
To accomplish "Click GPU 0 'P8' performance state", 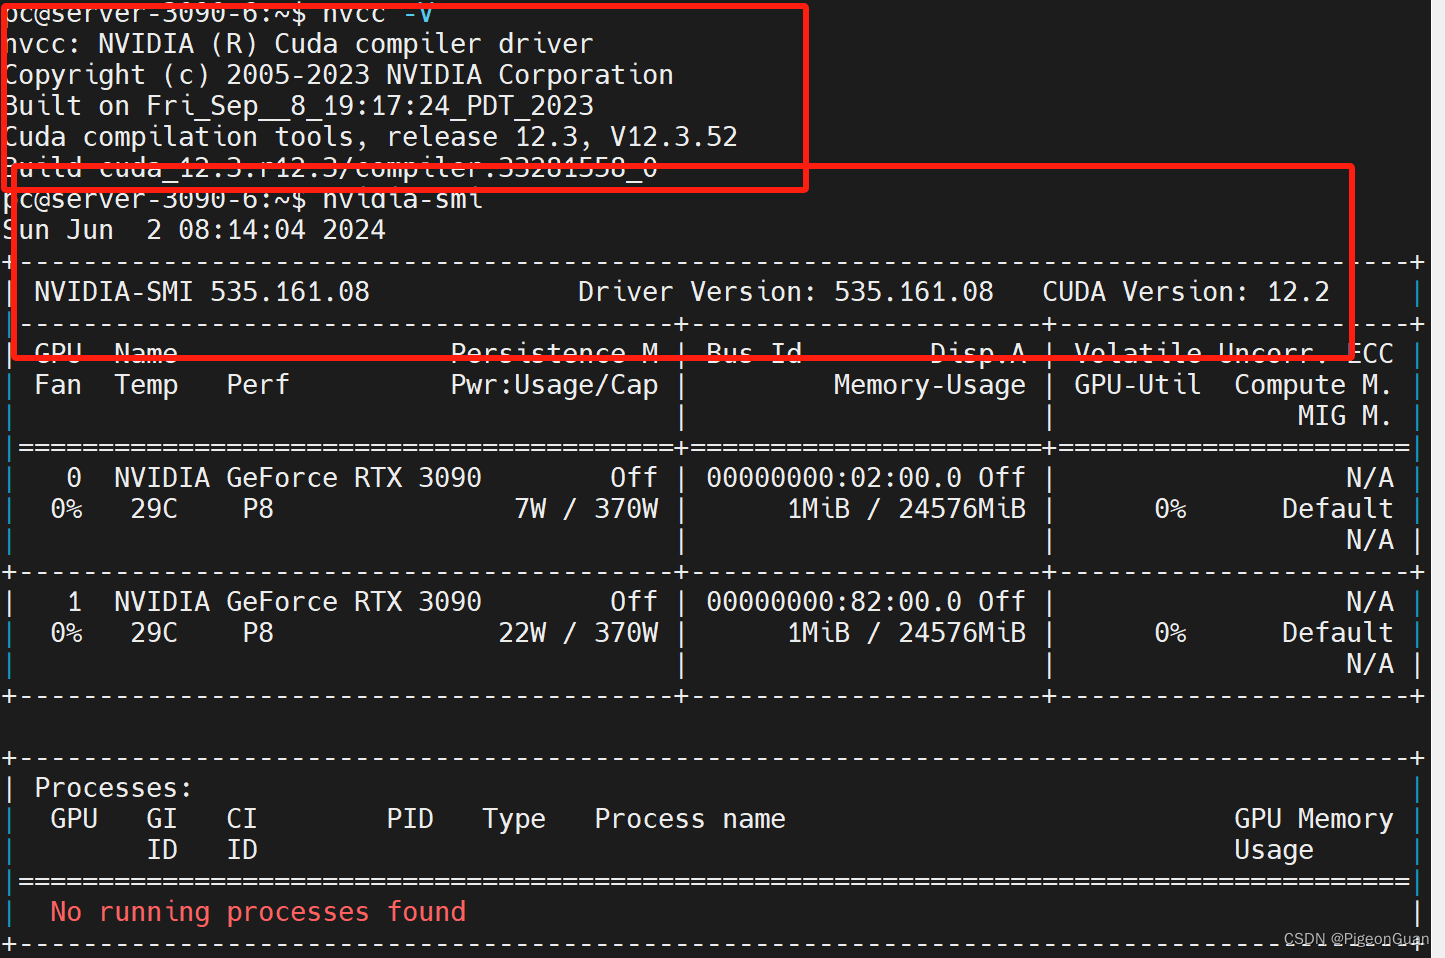I will click(x=258, y=509).
